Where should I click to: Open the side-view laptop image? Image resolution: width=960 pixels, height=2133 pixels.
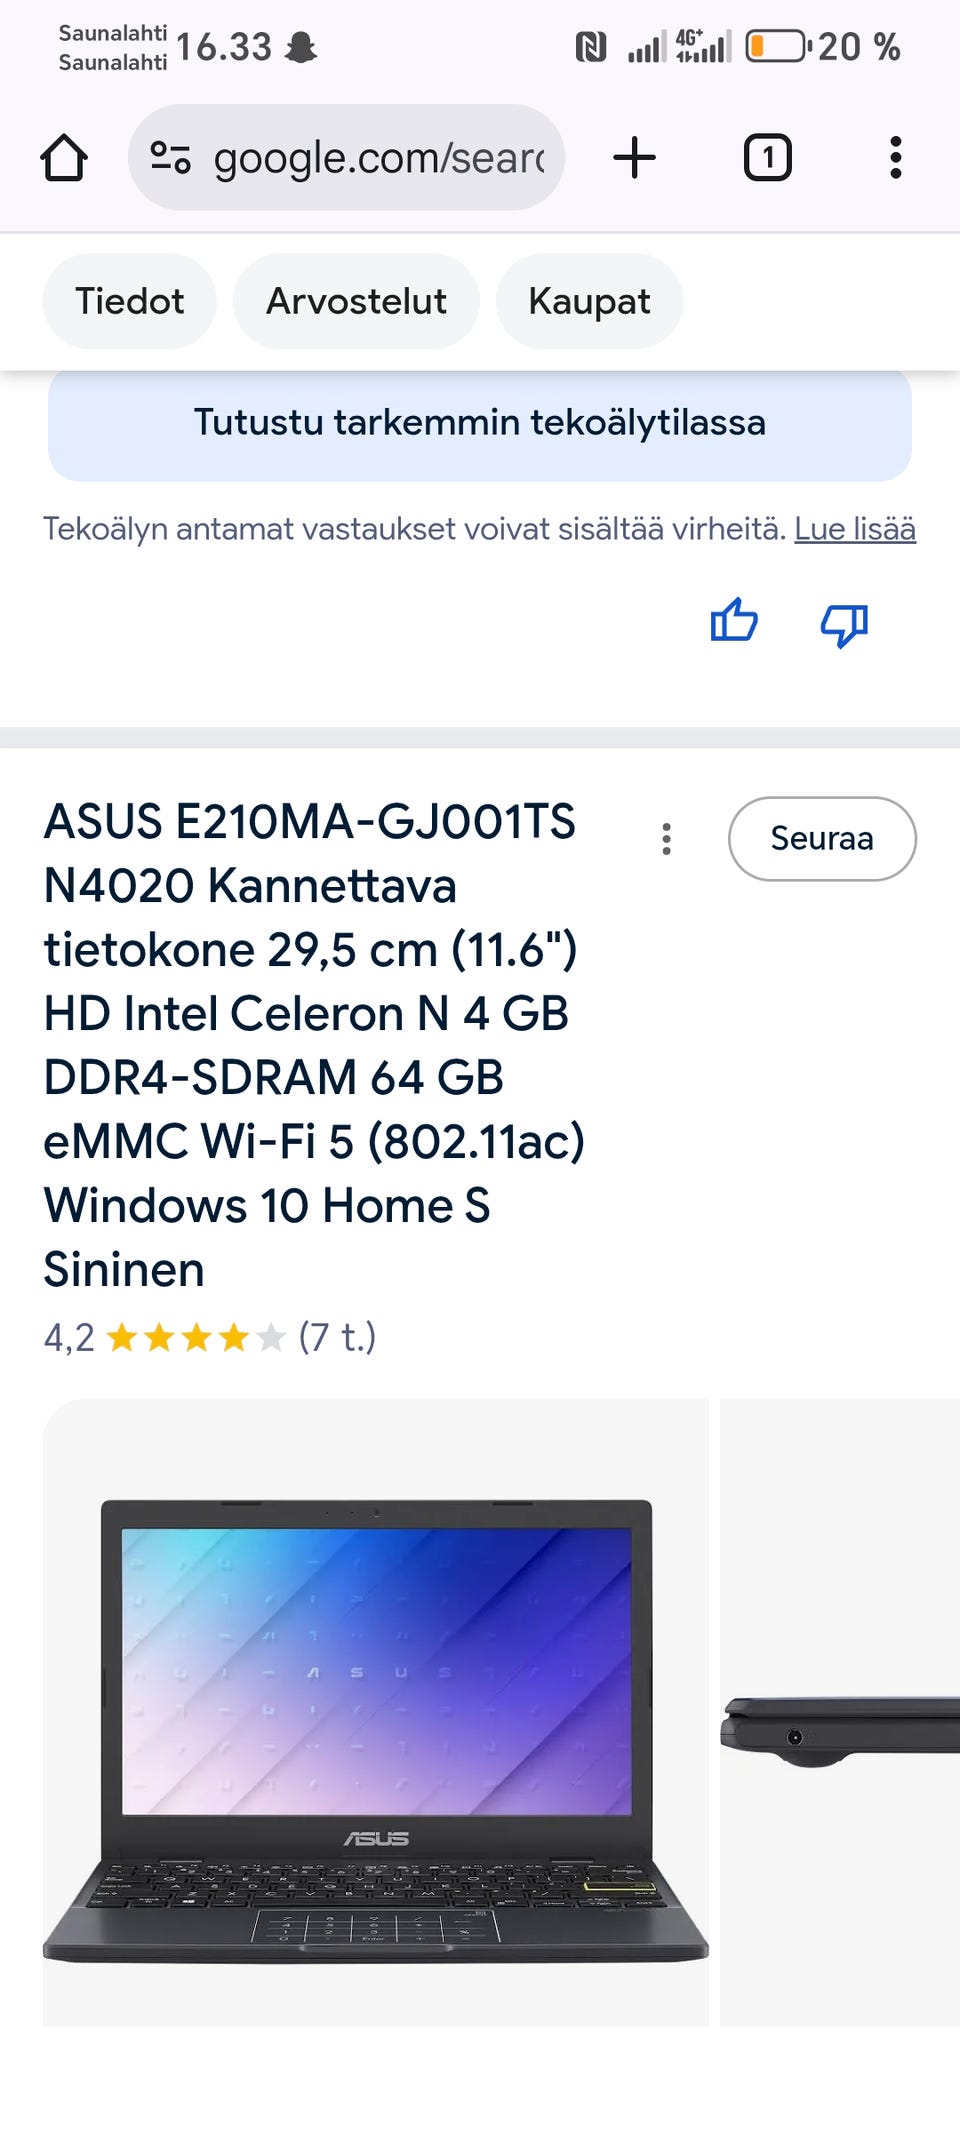point(840,1712)
